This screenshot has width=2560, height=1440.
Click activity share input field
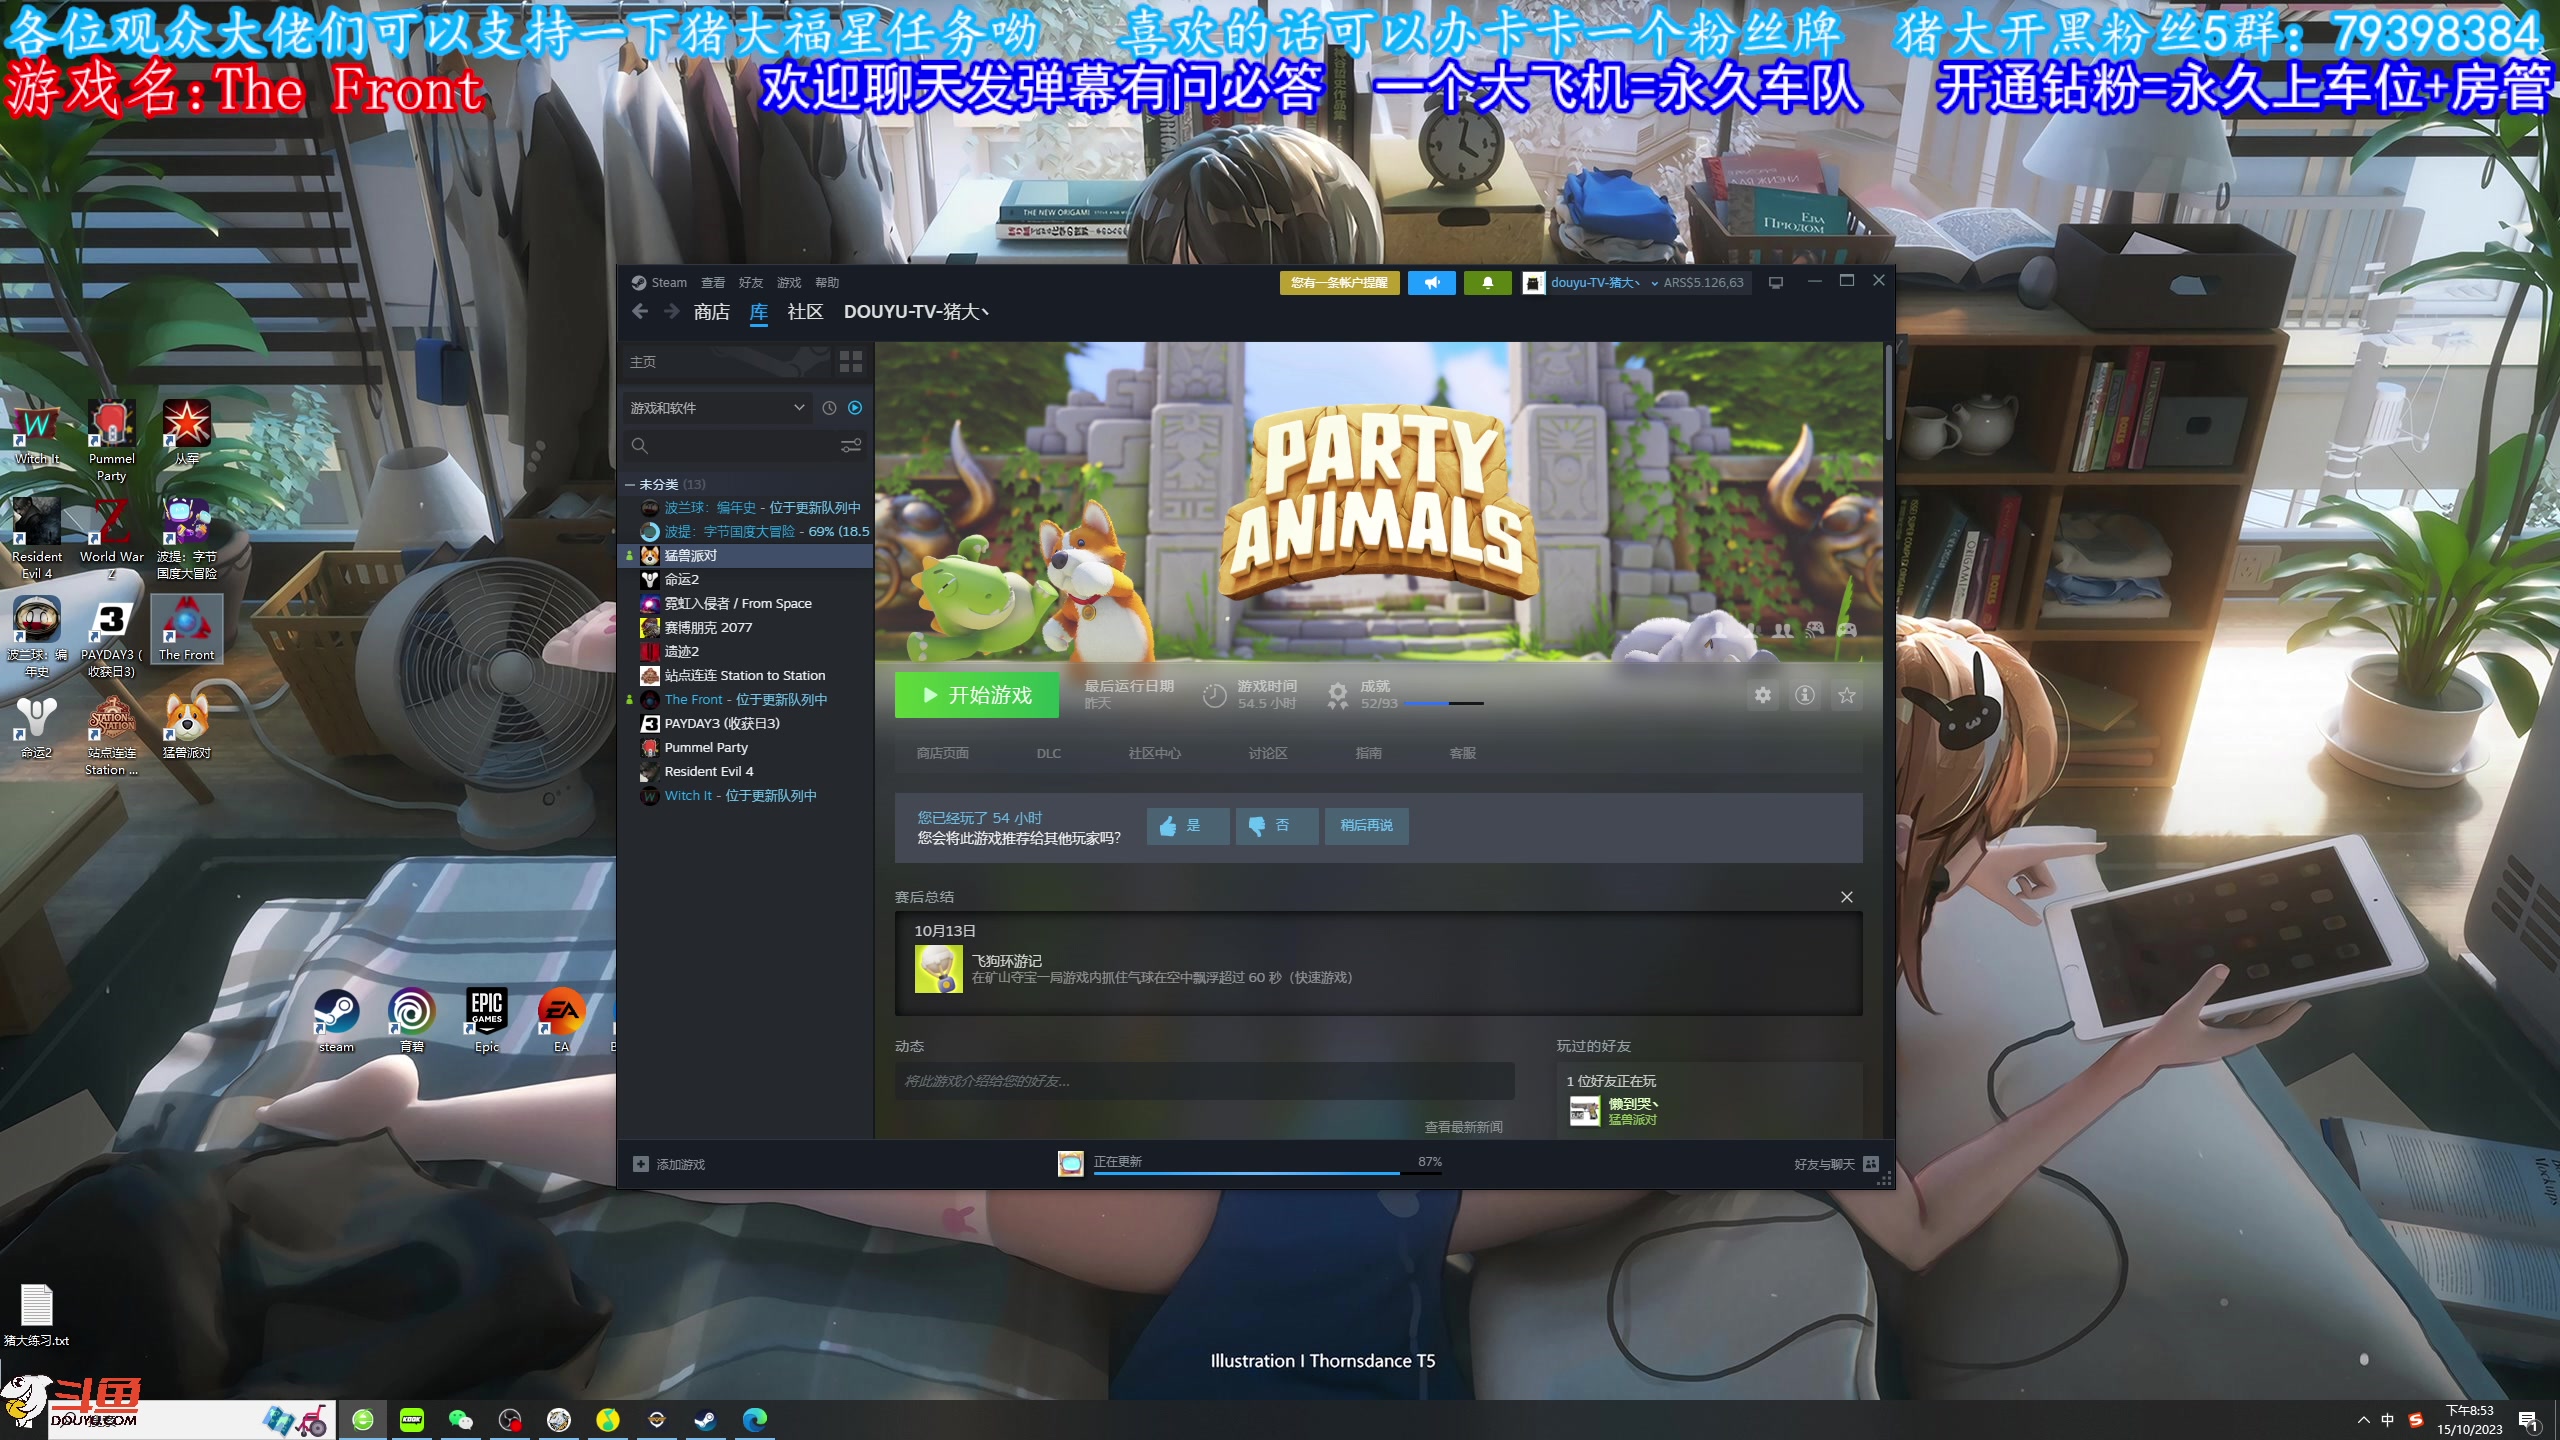[x=1204, y=1081]
